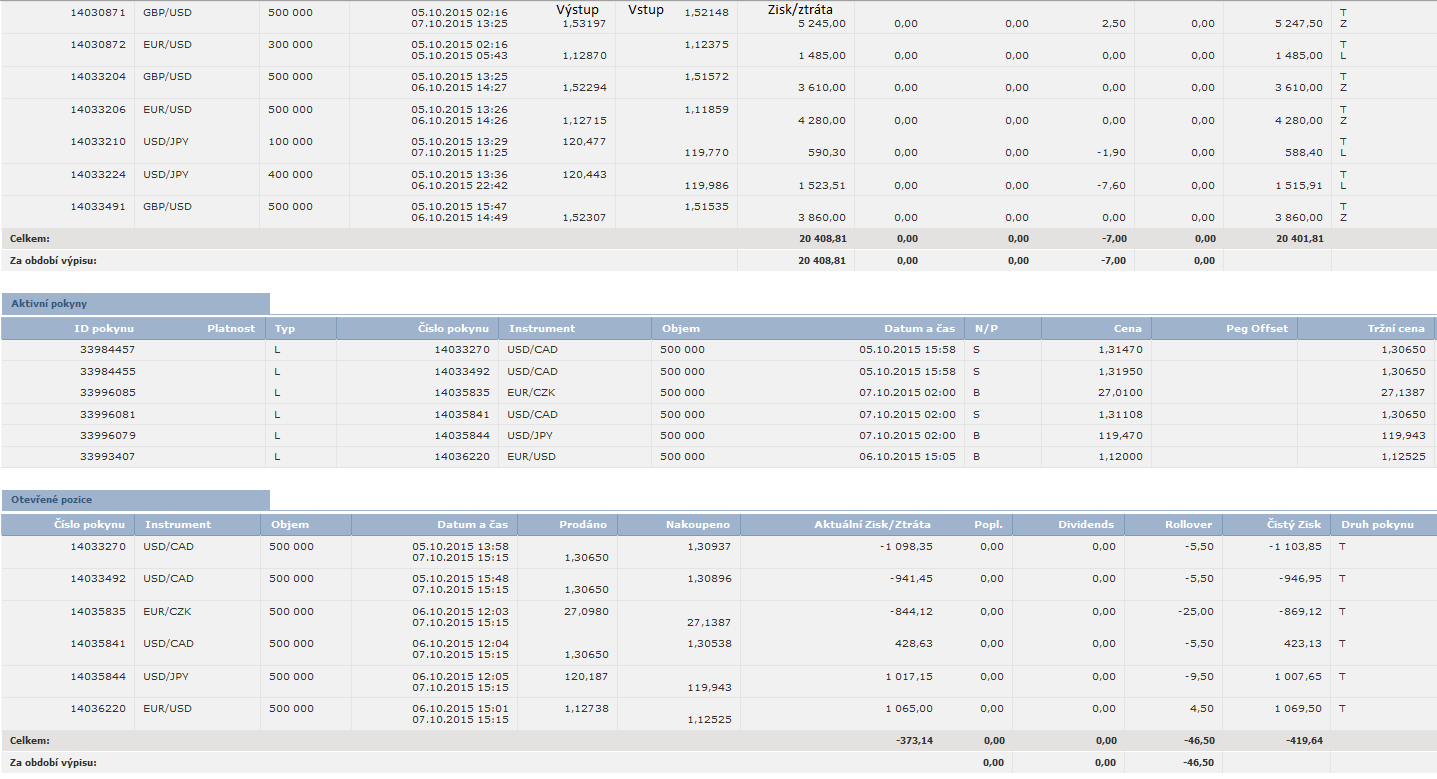Screen dimensions: 1437x779
Task: Select order ID 33996085
Action: (107, 393)
